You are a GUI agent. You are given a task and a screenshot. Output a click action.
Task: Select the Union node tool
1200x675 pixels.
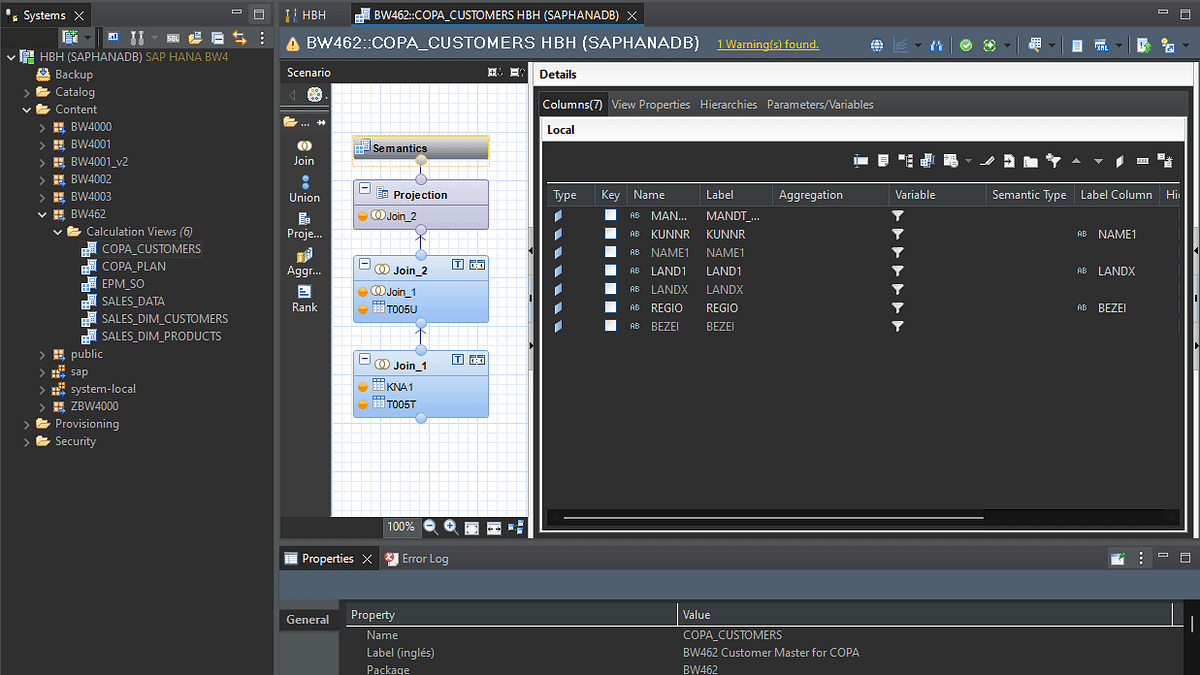[x=304, y=188]
